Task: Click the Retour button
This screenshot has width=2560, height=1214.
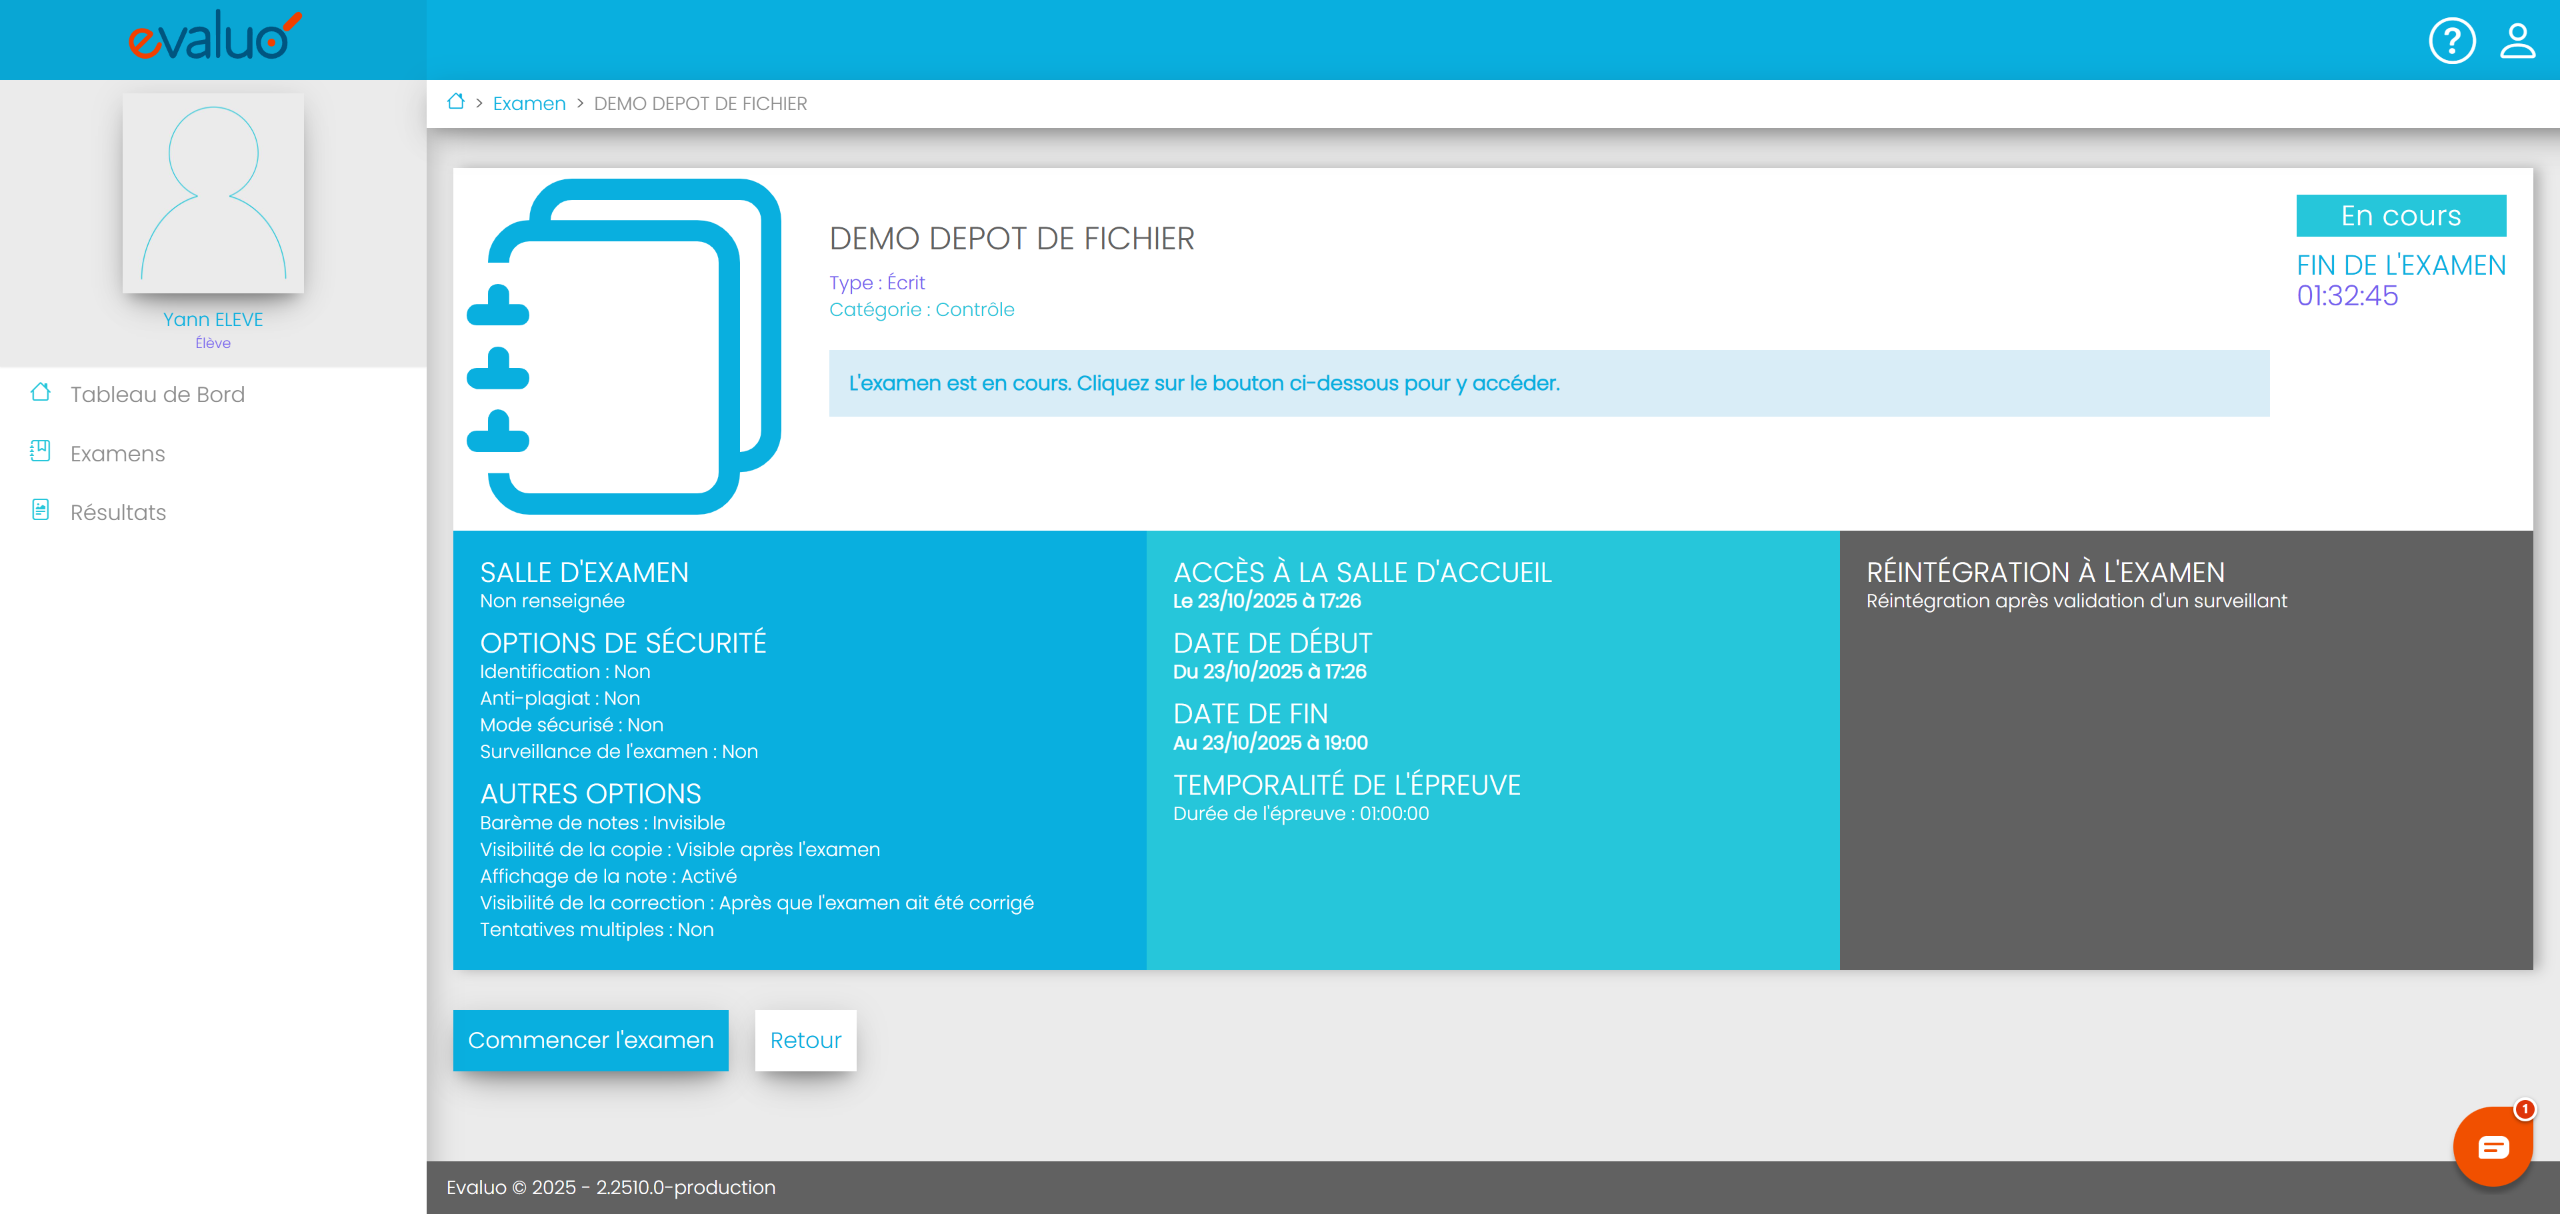Action: tap(805, 1040)
